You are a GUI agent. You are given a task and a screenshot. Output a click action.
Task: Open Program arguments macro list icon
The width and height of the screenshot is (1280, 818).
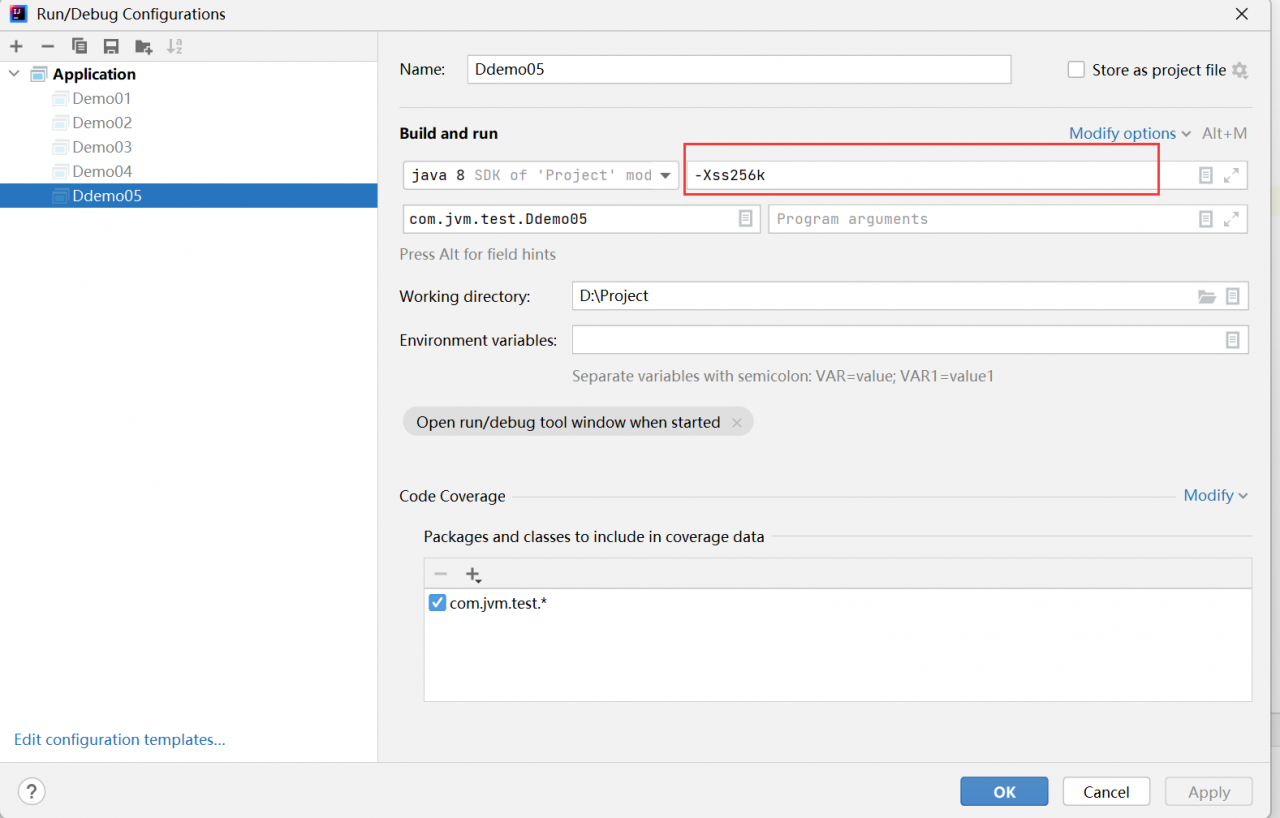(x=1206, y=219)
